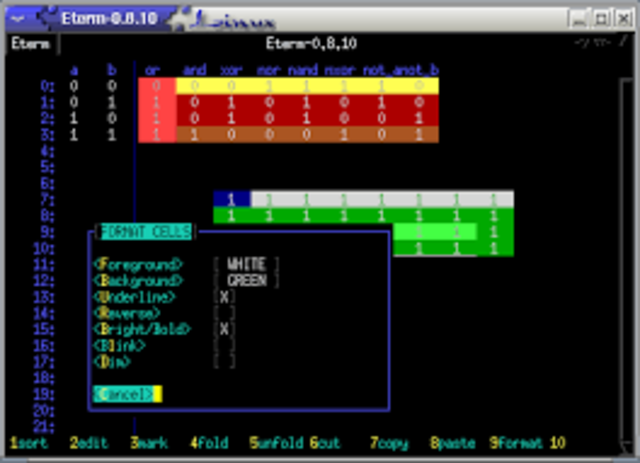
Task: Click row label '21:'
Action: coord(44,427)
